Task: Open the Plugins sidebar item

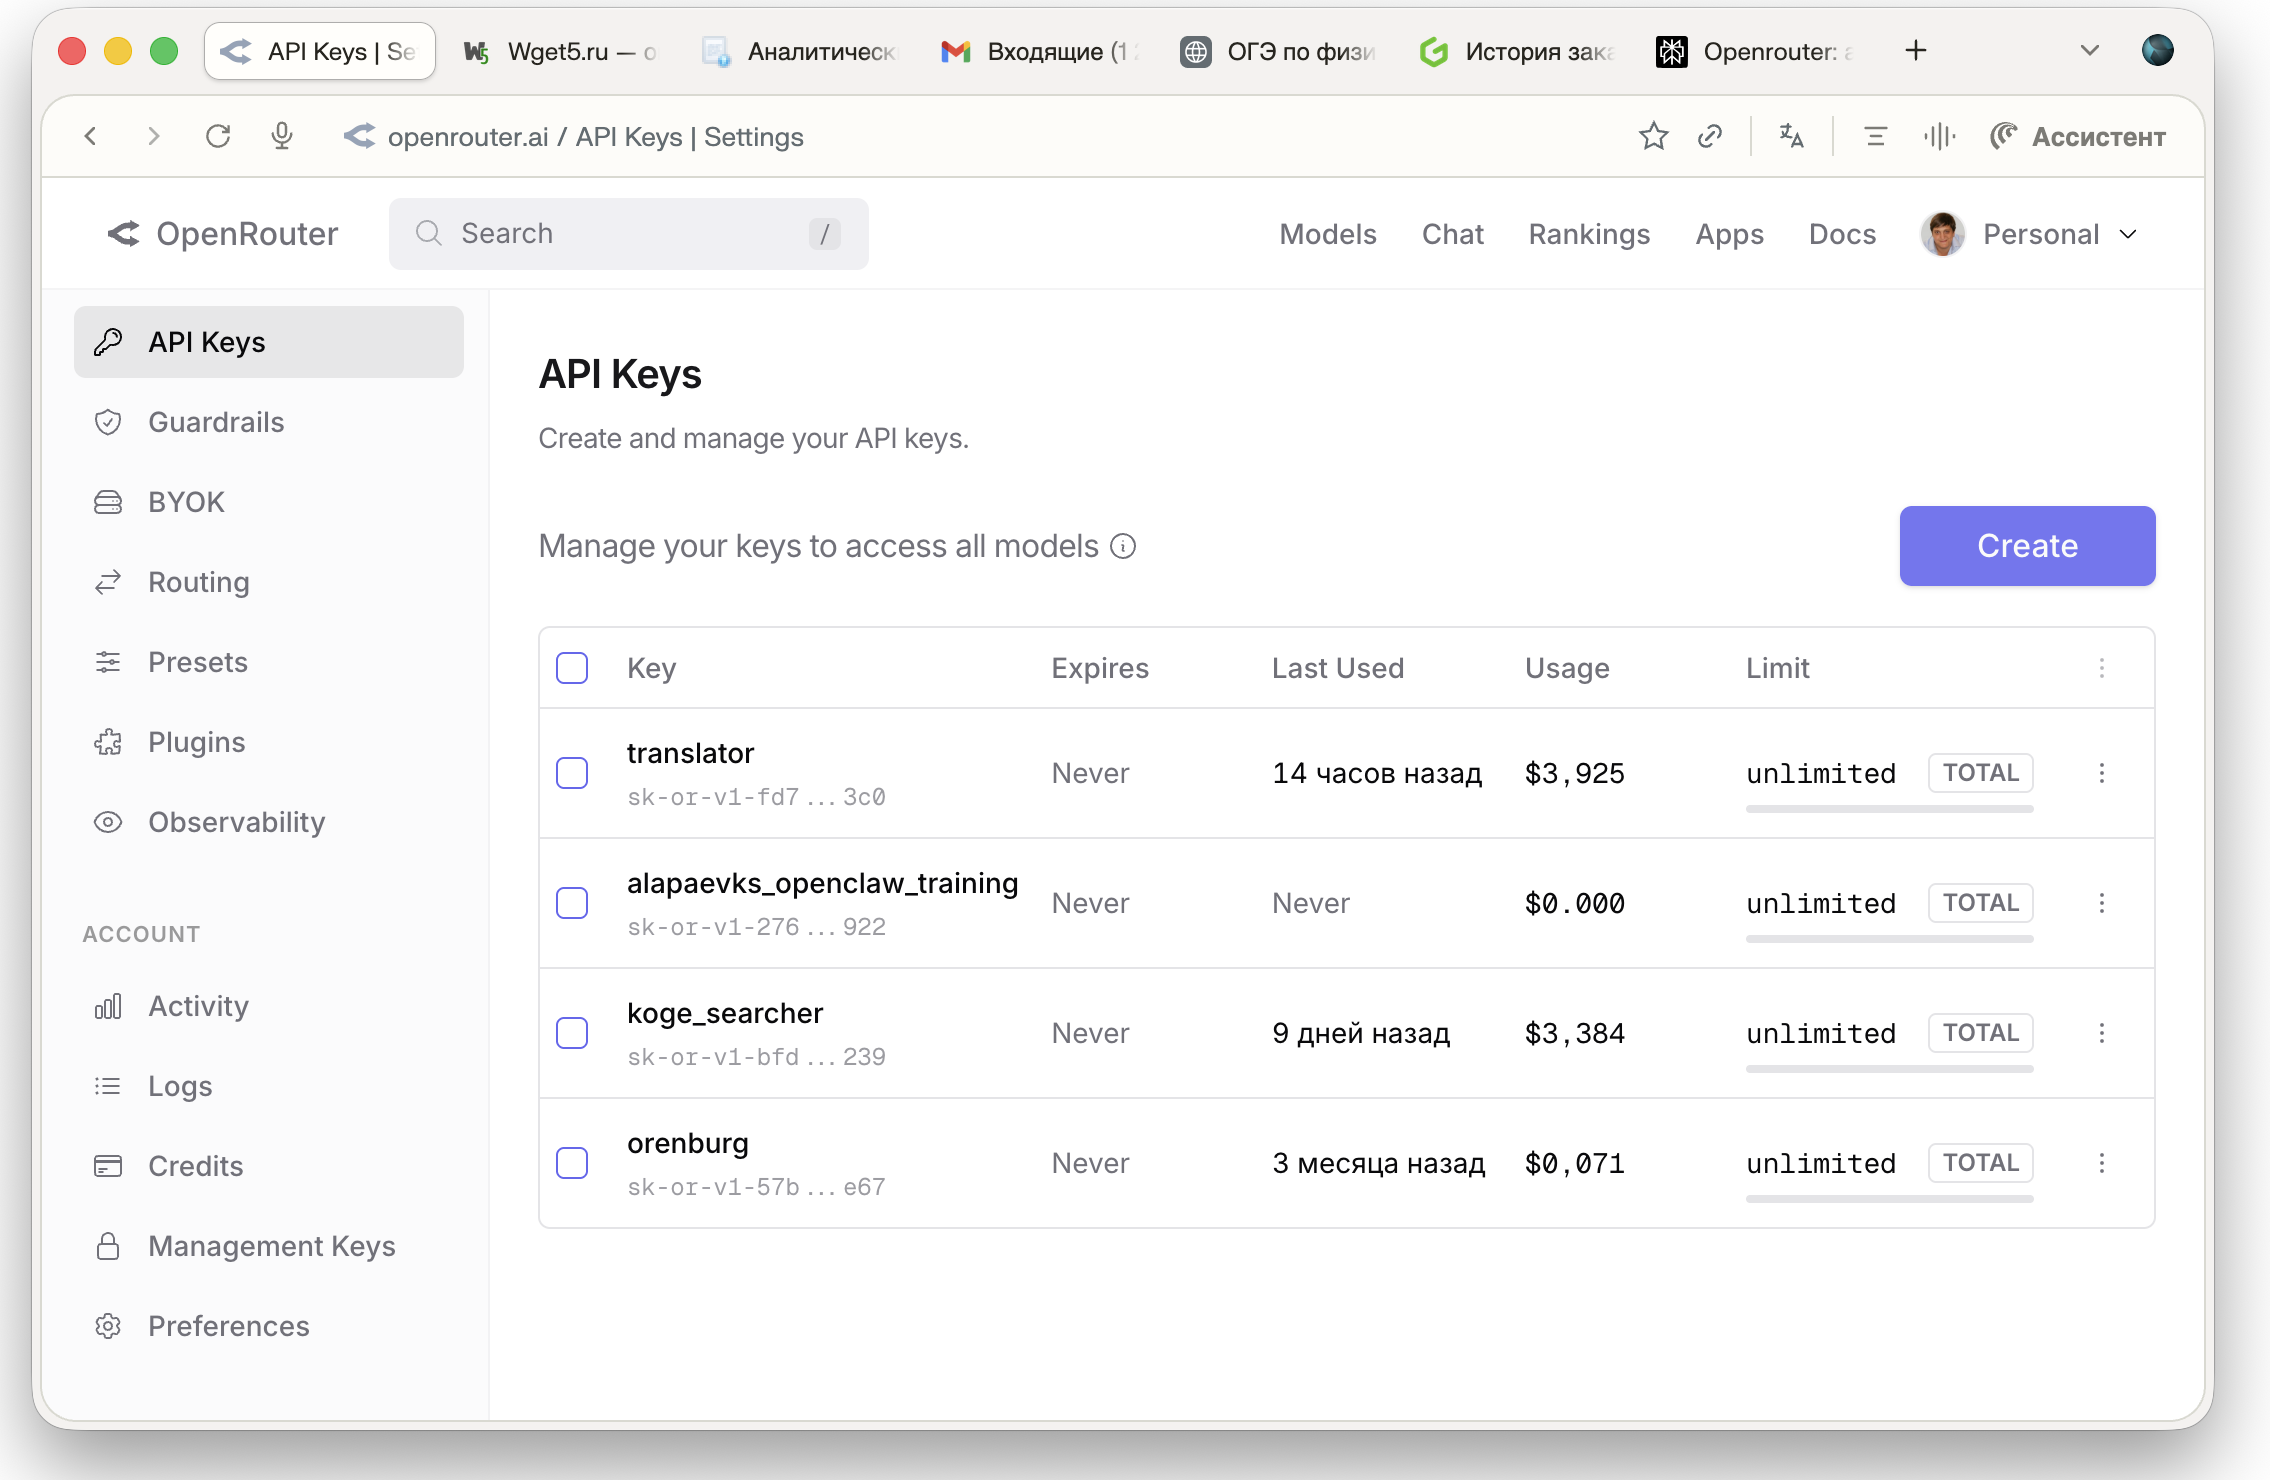Action: click(269, 742)
